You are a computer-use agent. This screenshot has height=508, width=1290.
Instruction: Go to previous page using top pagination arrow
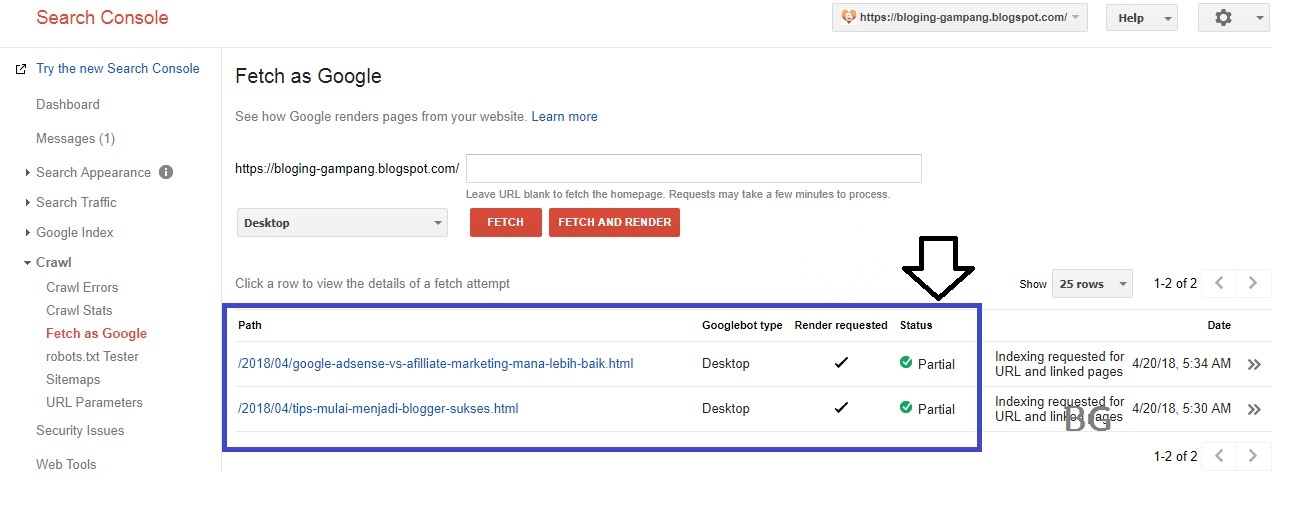[1219, 283]
